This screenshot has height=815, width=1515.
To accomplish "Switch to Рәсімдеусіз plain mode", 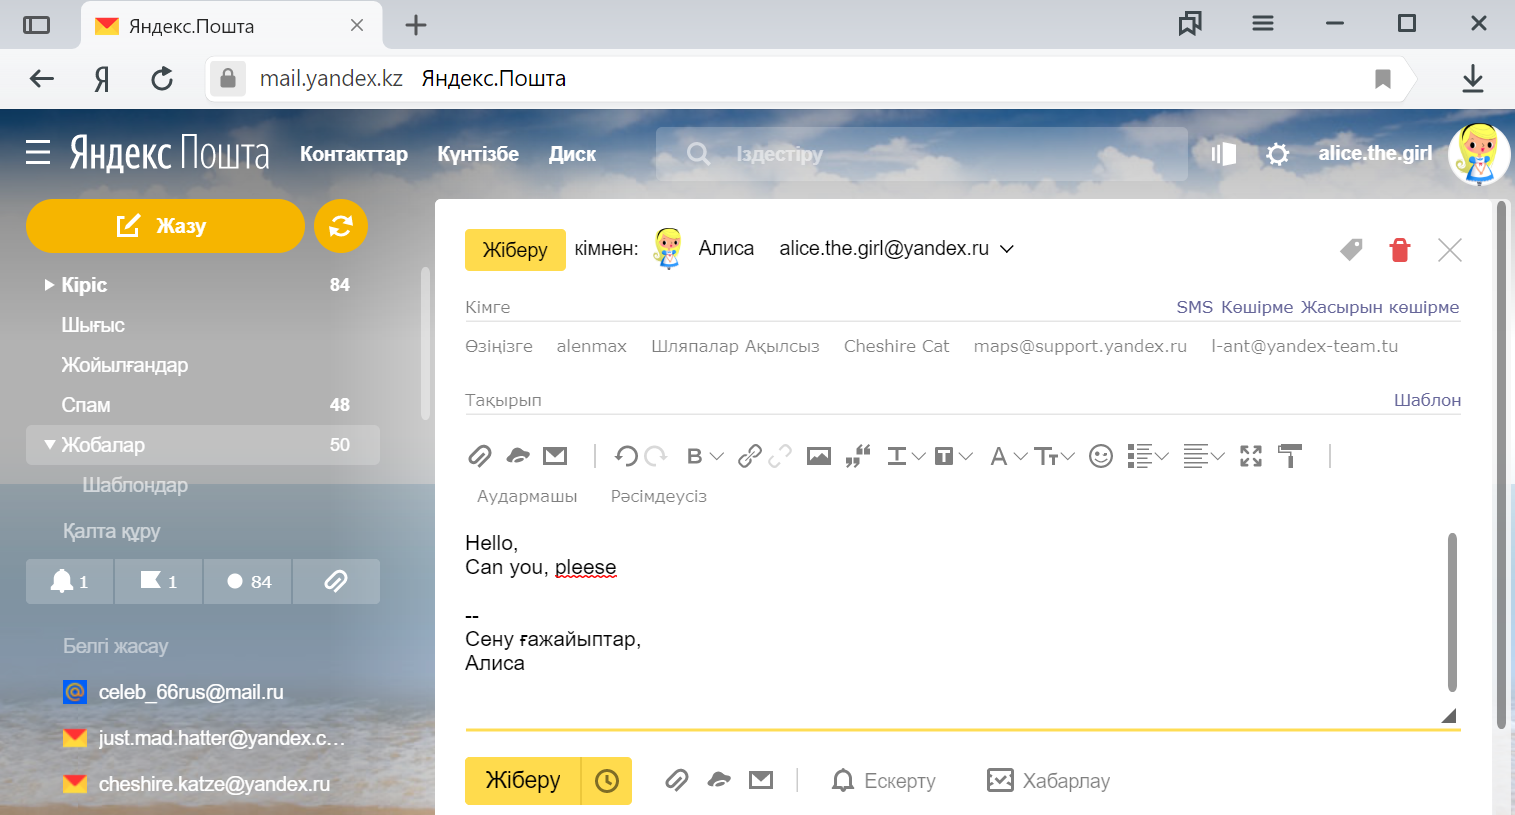I will [659, 496].
